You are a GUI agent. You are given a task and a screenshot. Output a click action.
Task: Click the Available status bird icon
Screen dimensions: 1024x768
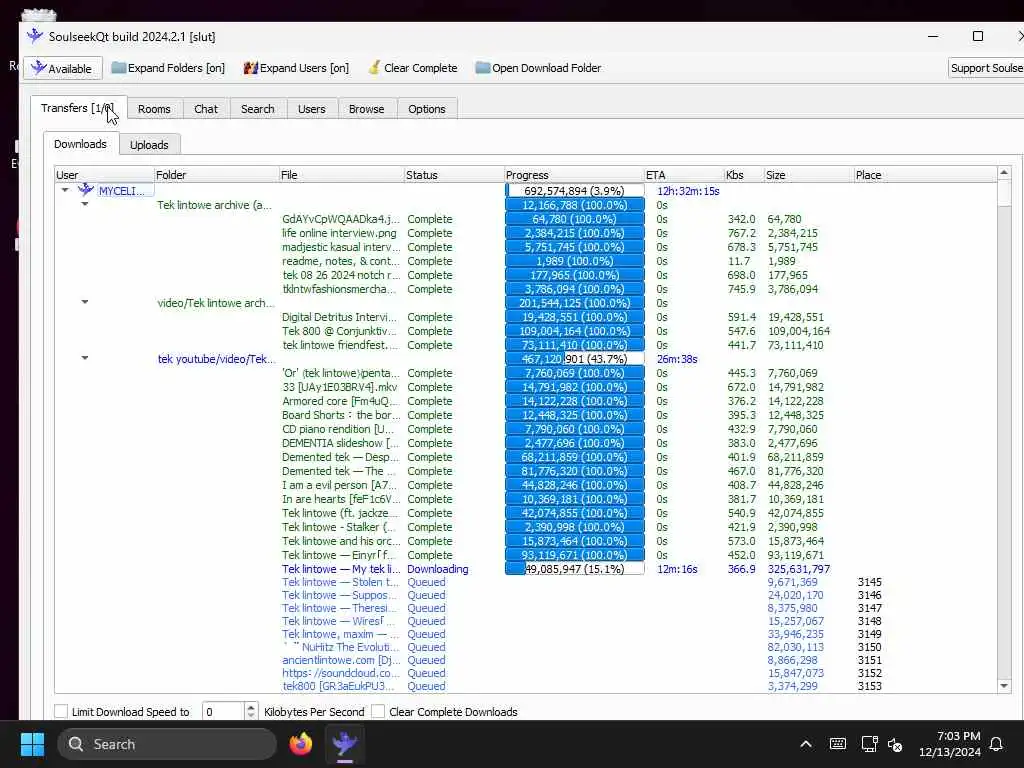(39, 68)
